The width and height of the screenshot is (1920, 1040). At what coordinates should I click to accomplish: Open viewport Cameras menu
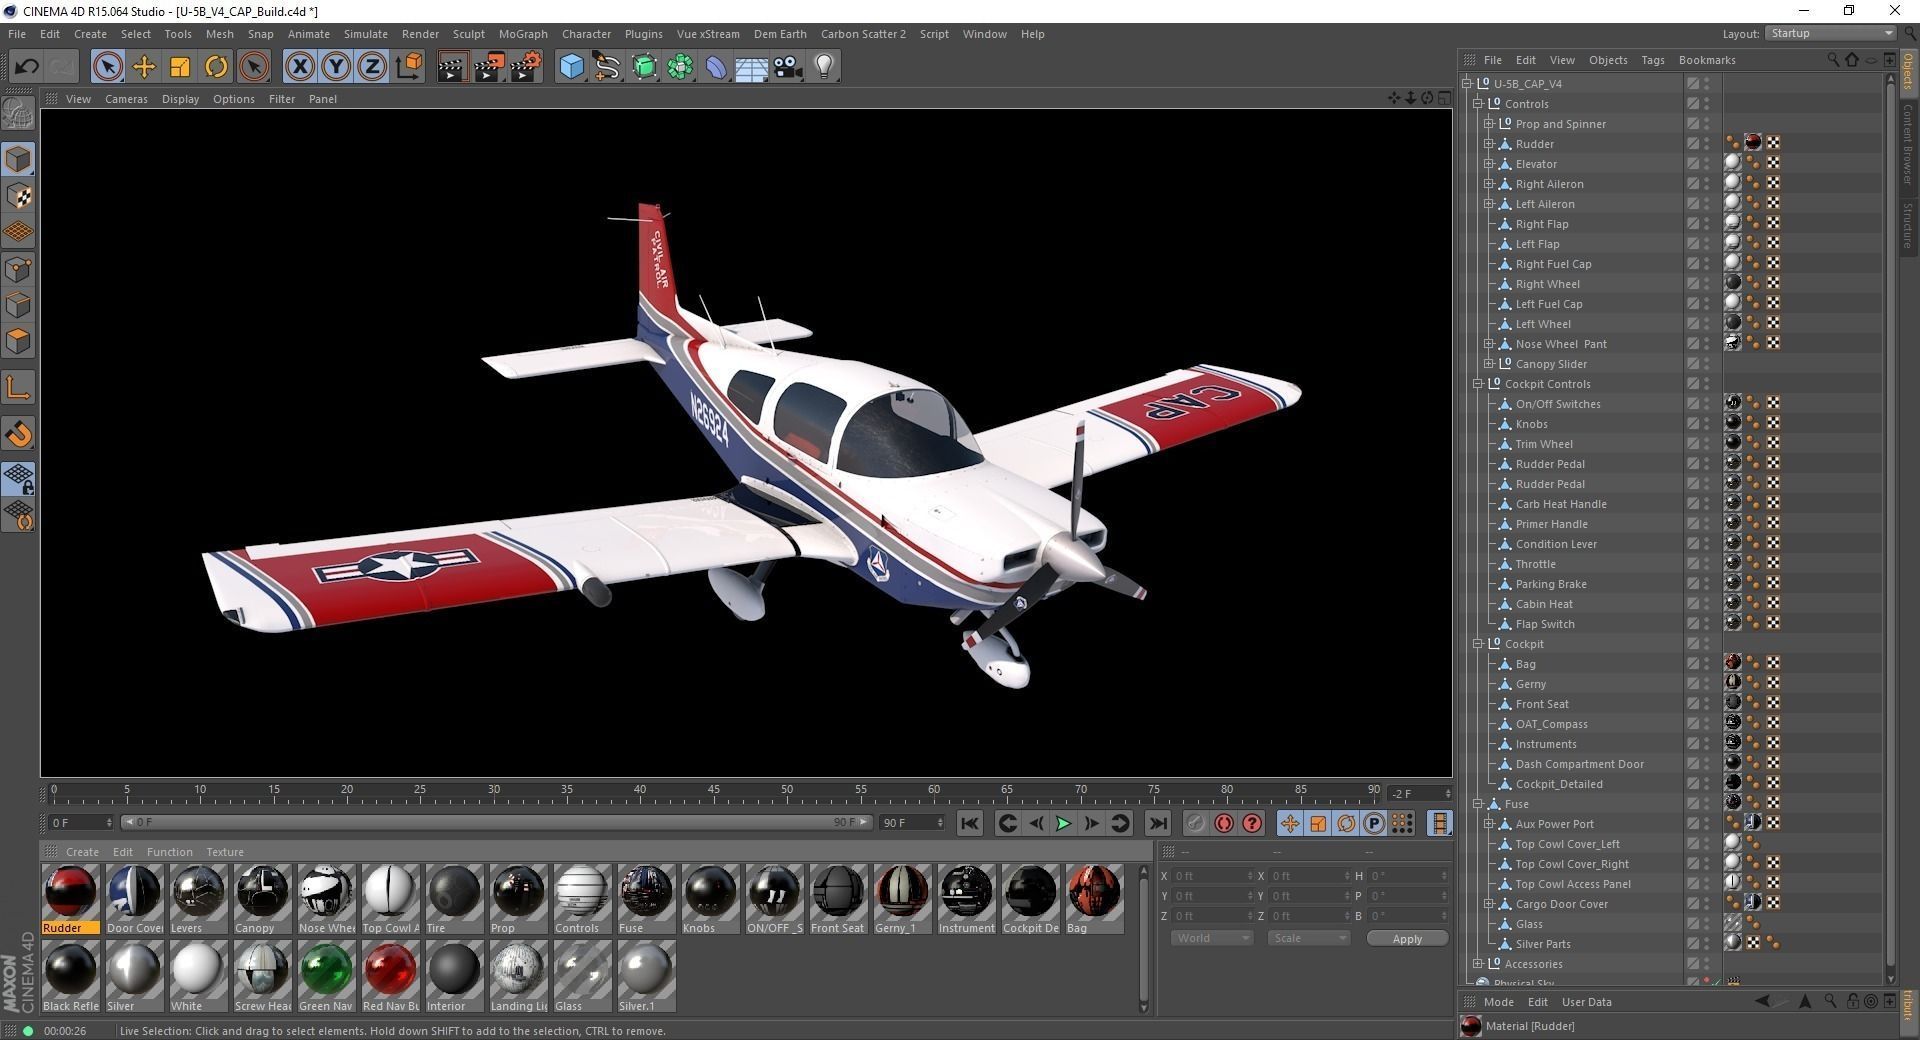(126, 99)
